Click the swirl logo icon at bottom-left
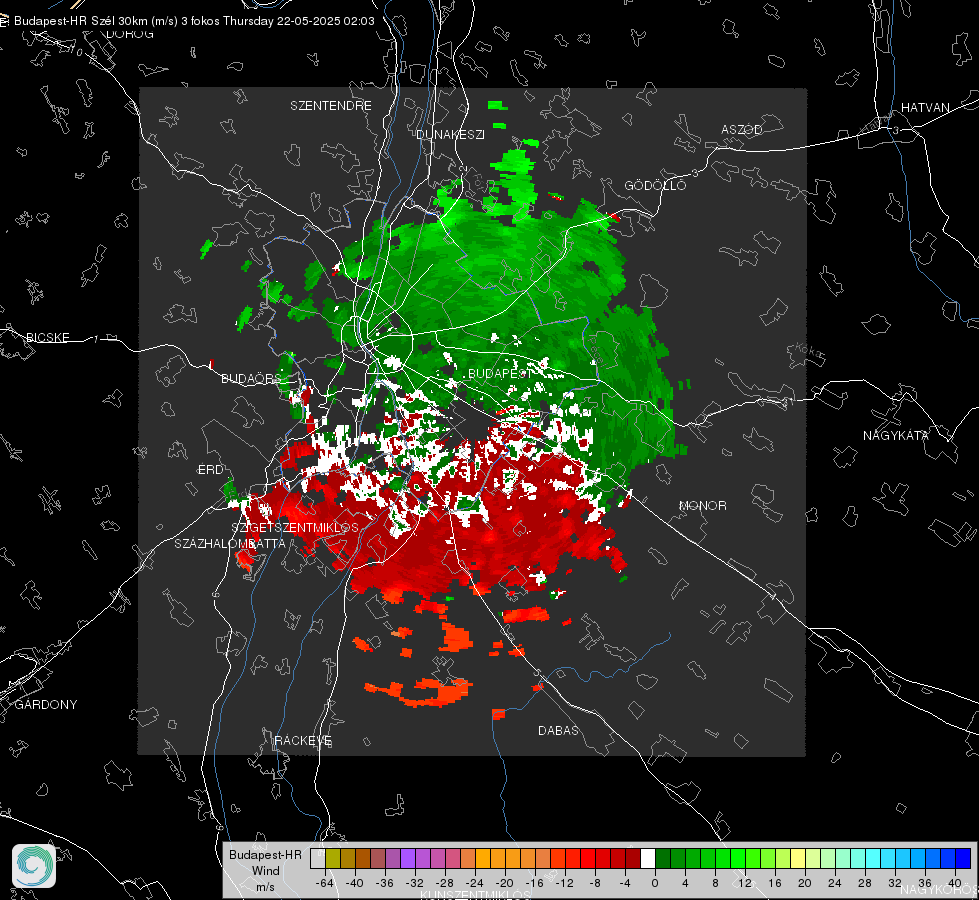 [x=34, y=866]
